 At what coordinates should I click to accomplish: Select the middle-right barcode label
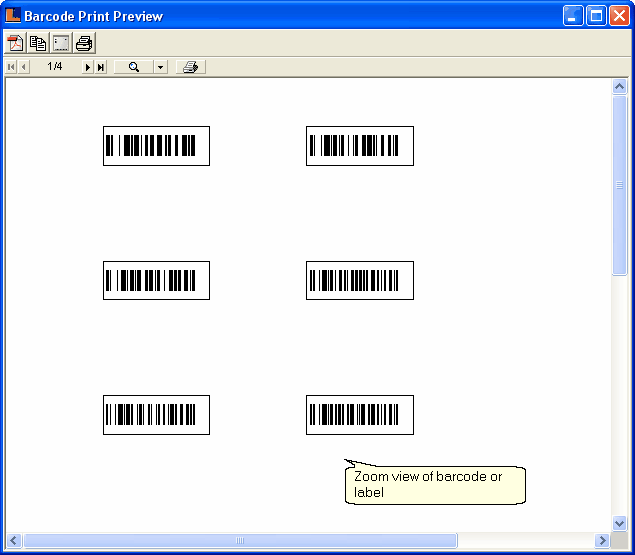pos(360,280)
